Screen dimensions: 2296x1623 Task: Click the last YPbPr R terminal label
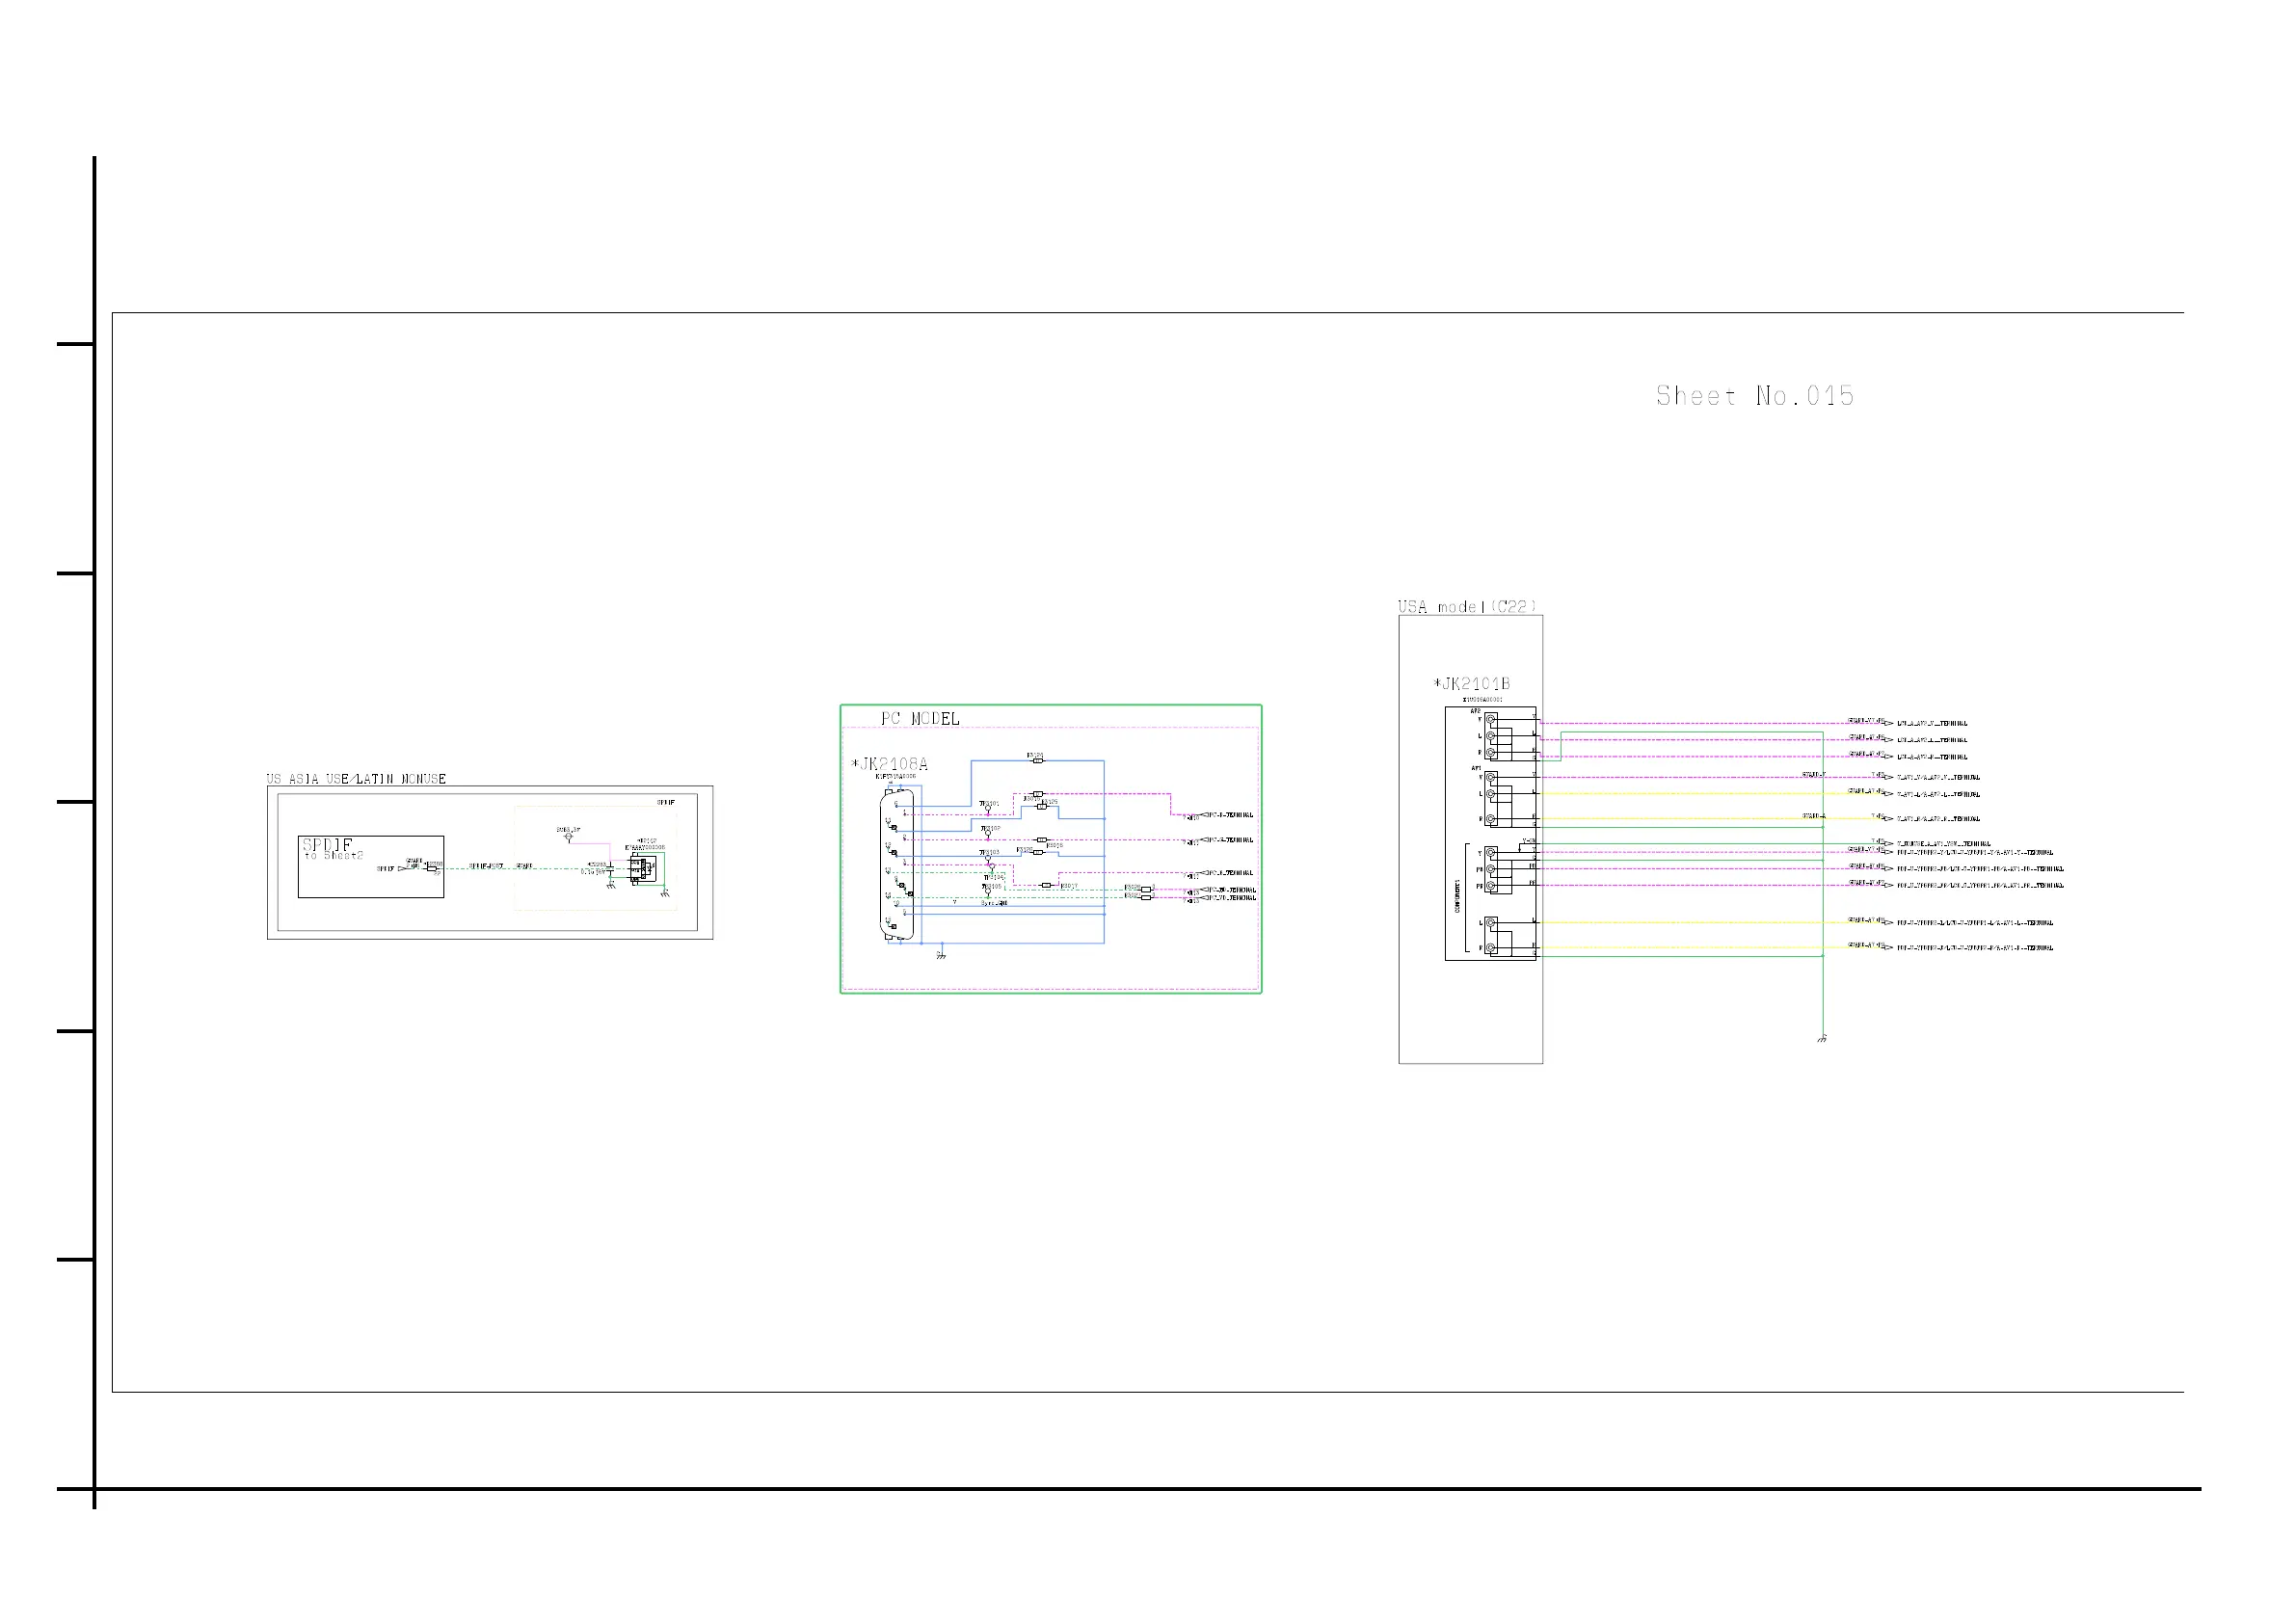point(1975,948)
